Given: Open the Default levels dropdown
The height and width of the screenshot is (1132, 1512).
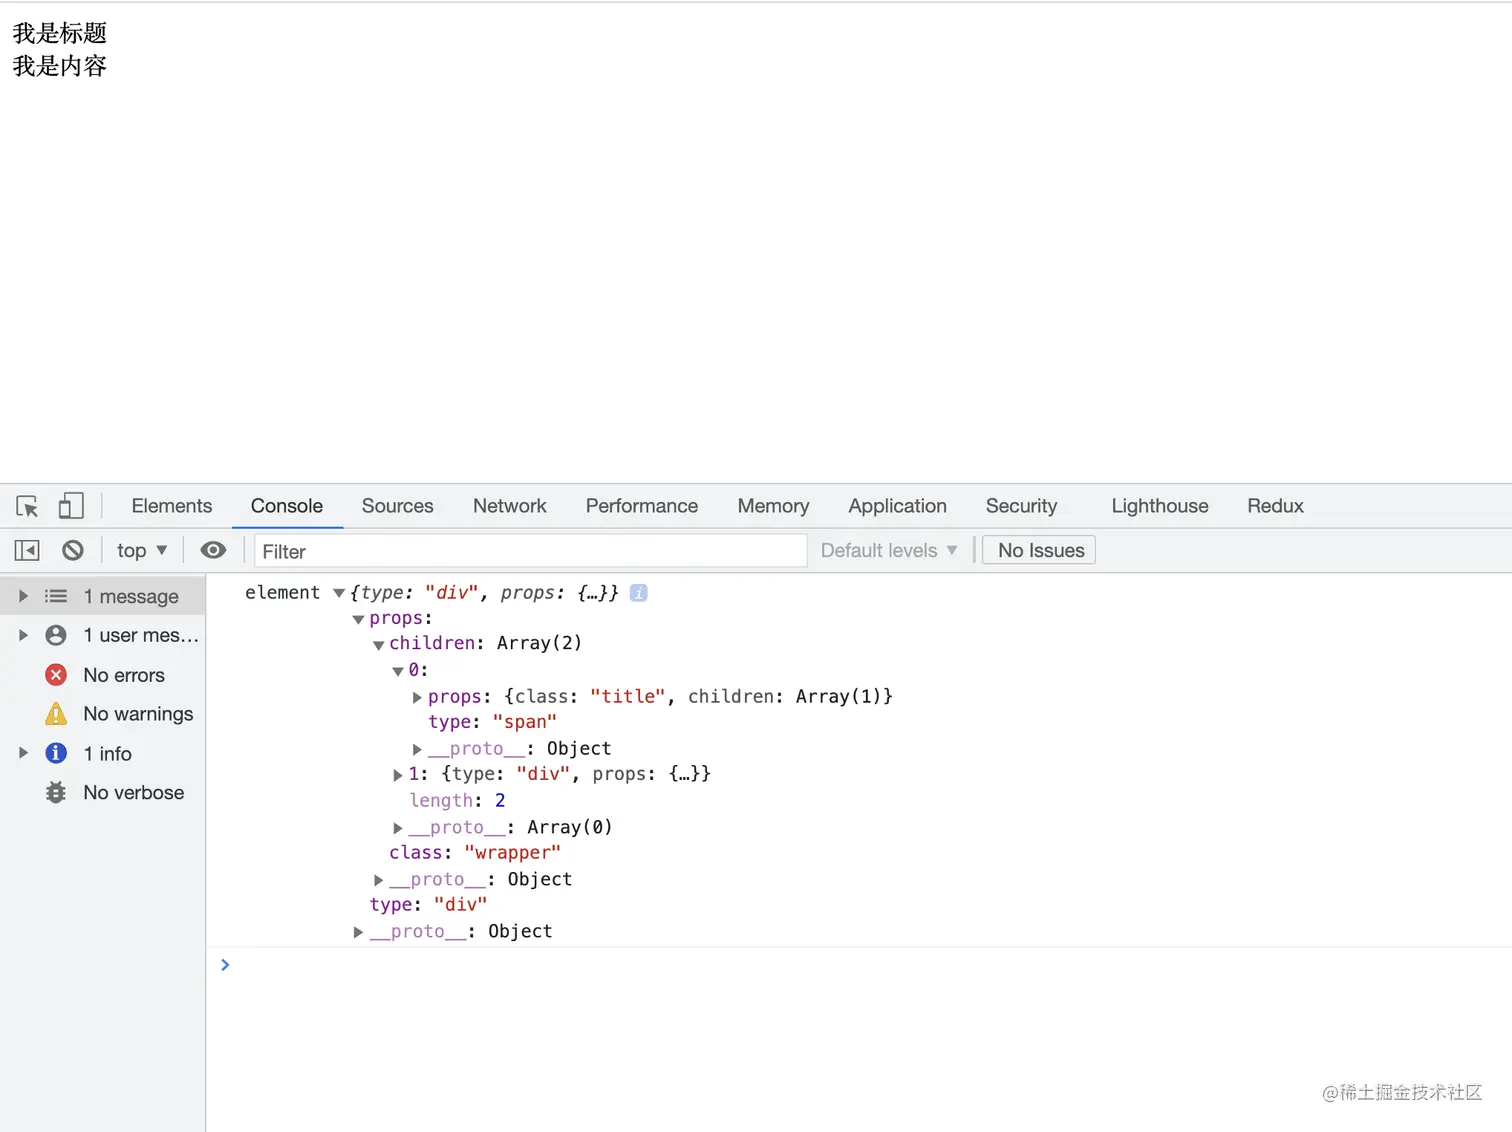Looking at the screenshot, I should (889, 551).
